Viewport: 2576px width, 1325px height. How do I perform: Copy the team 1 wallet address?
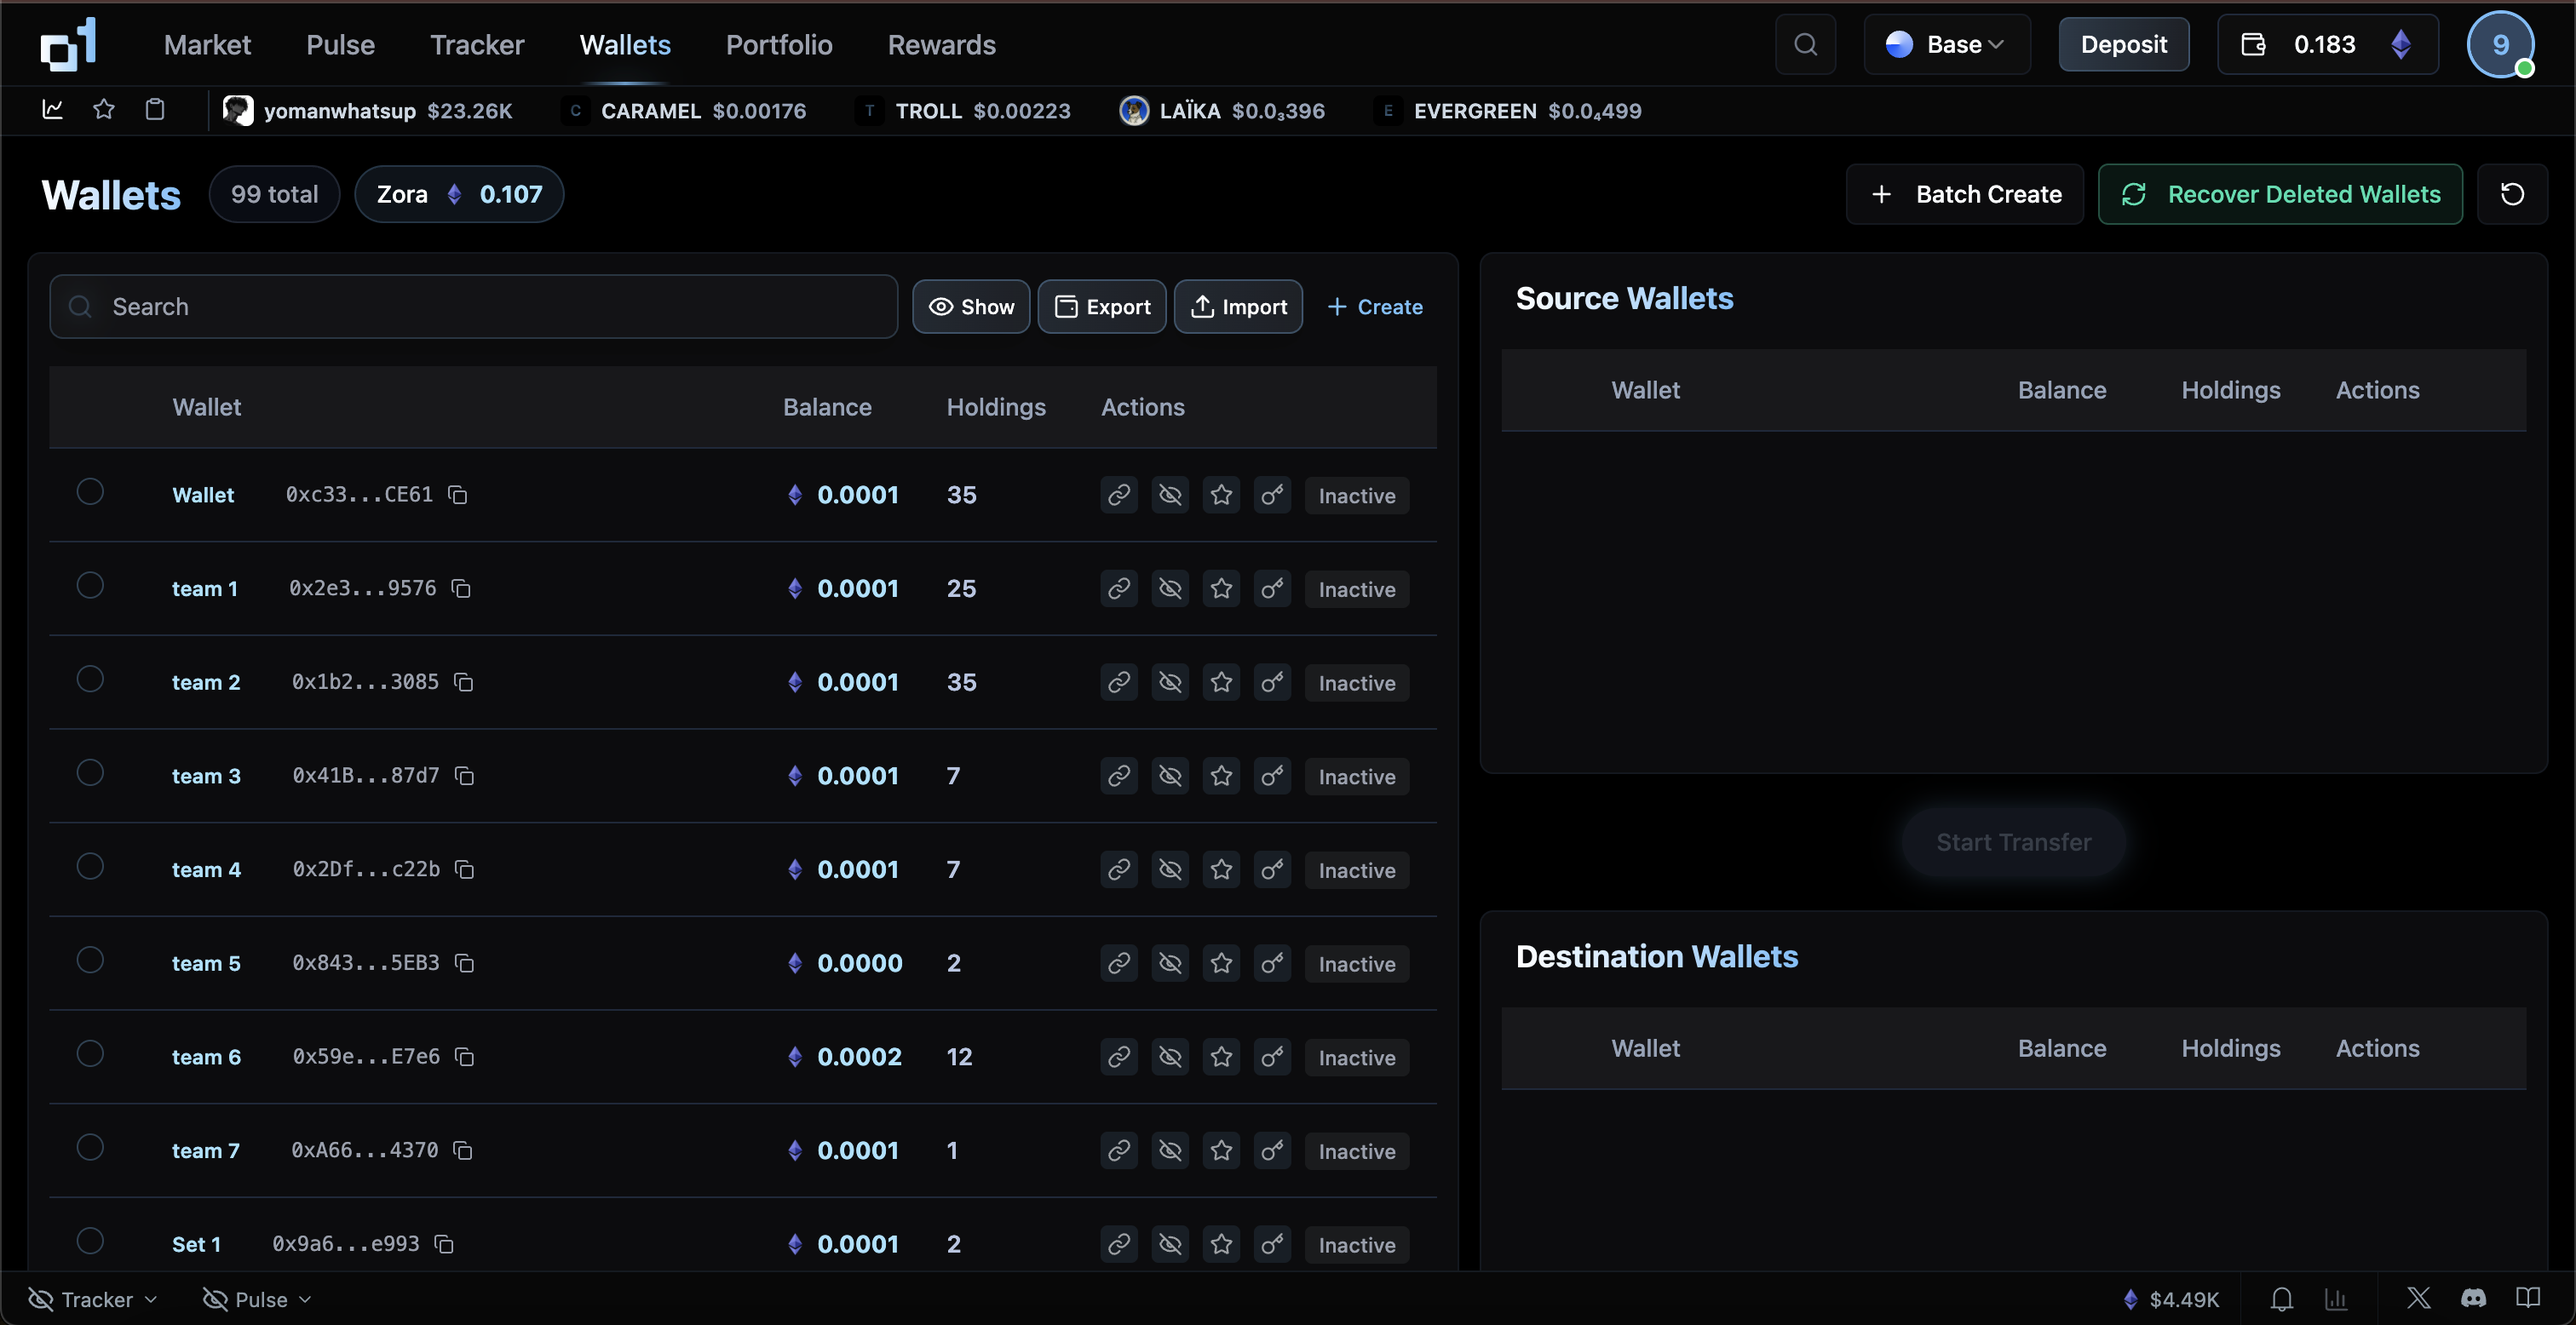point(461,588)
